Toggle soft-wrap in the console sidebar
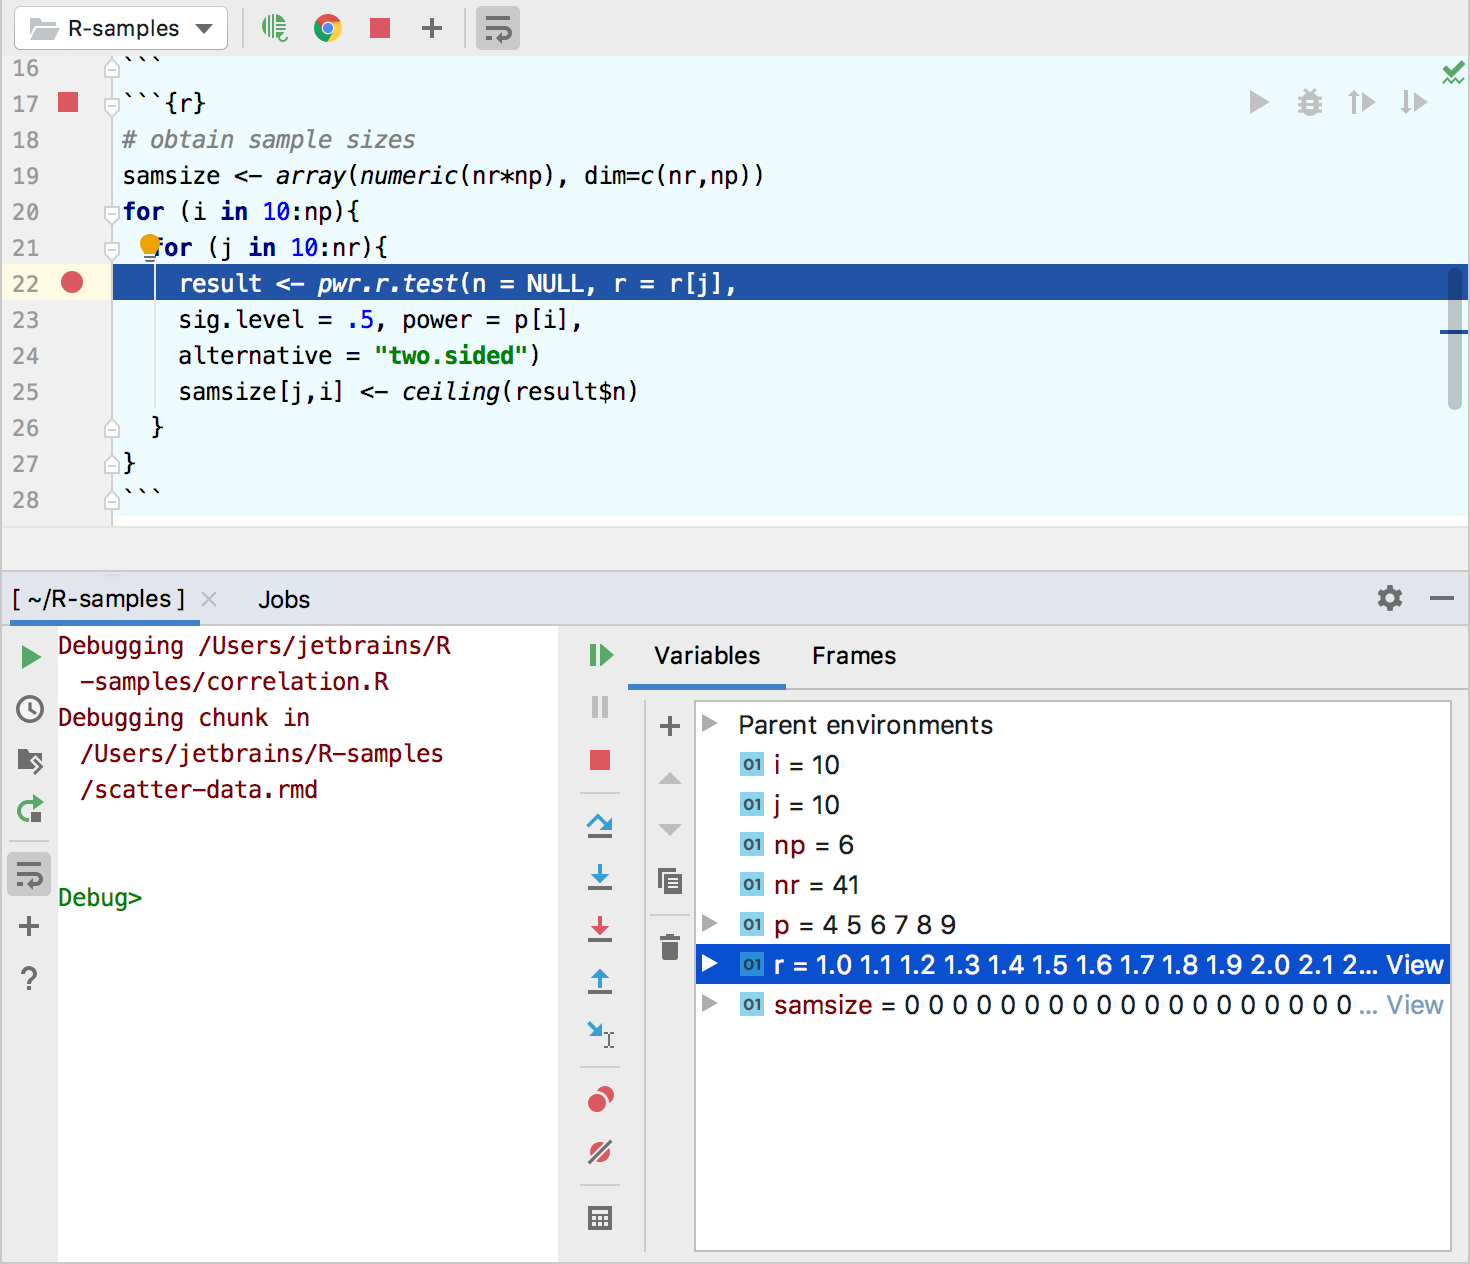The height and width of the screenshot is (1264, 1470). click(29, 874)
